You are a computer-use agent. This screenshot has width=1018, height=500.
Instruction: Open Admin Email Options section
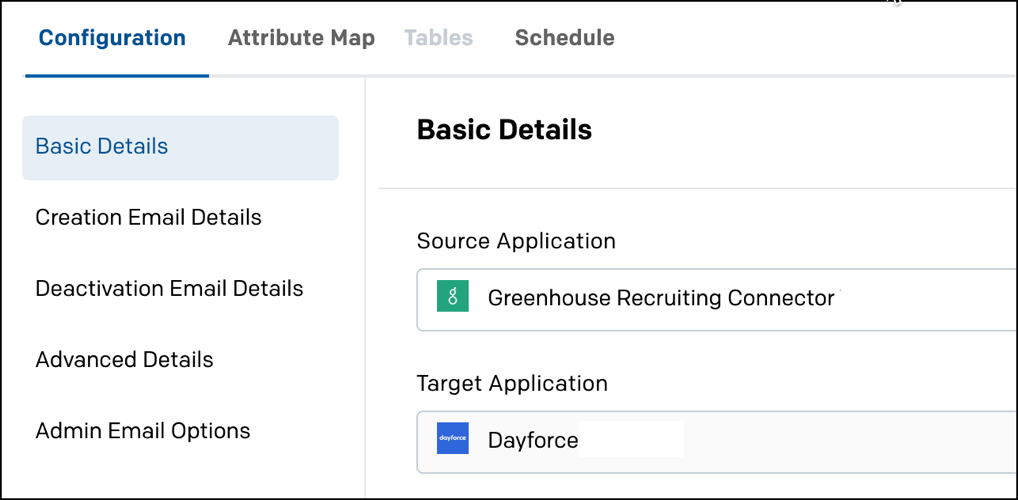pos(142,431)
